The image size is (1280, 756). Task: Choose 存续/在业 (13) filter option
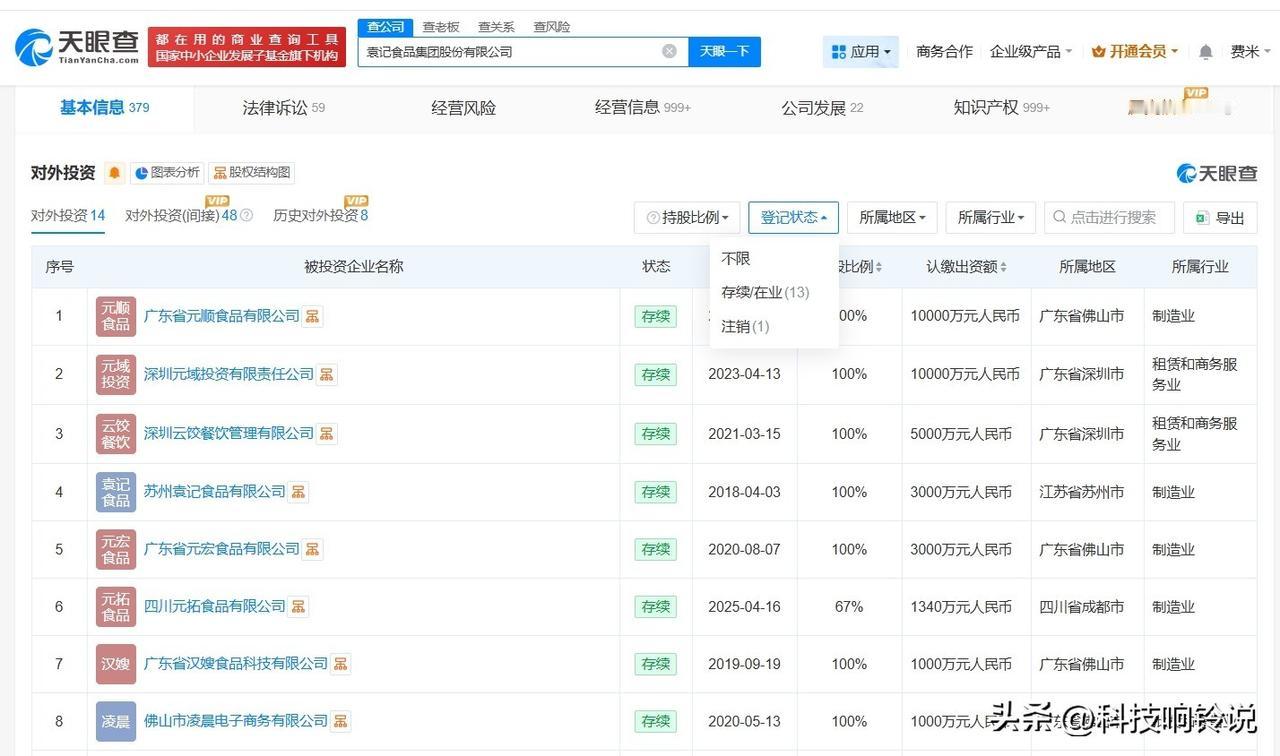[x=765, y=292]
